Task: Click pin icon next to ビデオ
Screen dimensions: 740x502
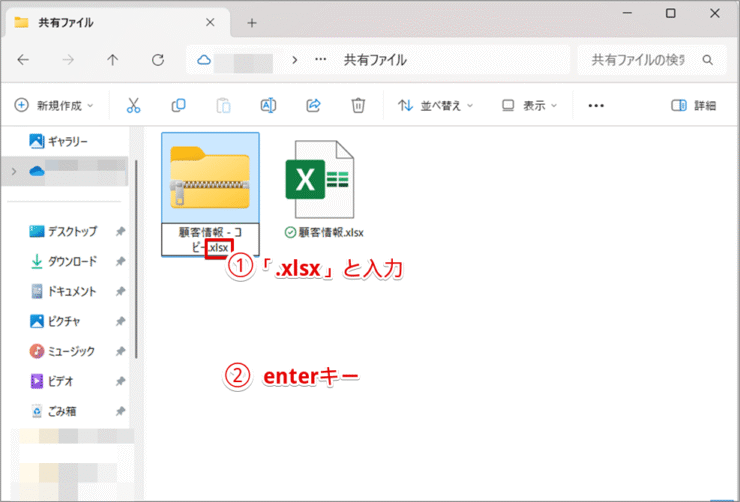Action: [120, 381]
